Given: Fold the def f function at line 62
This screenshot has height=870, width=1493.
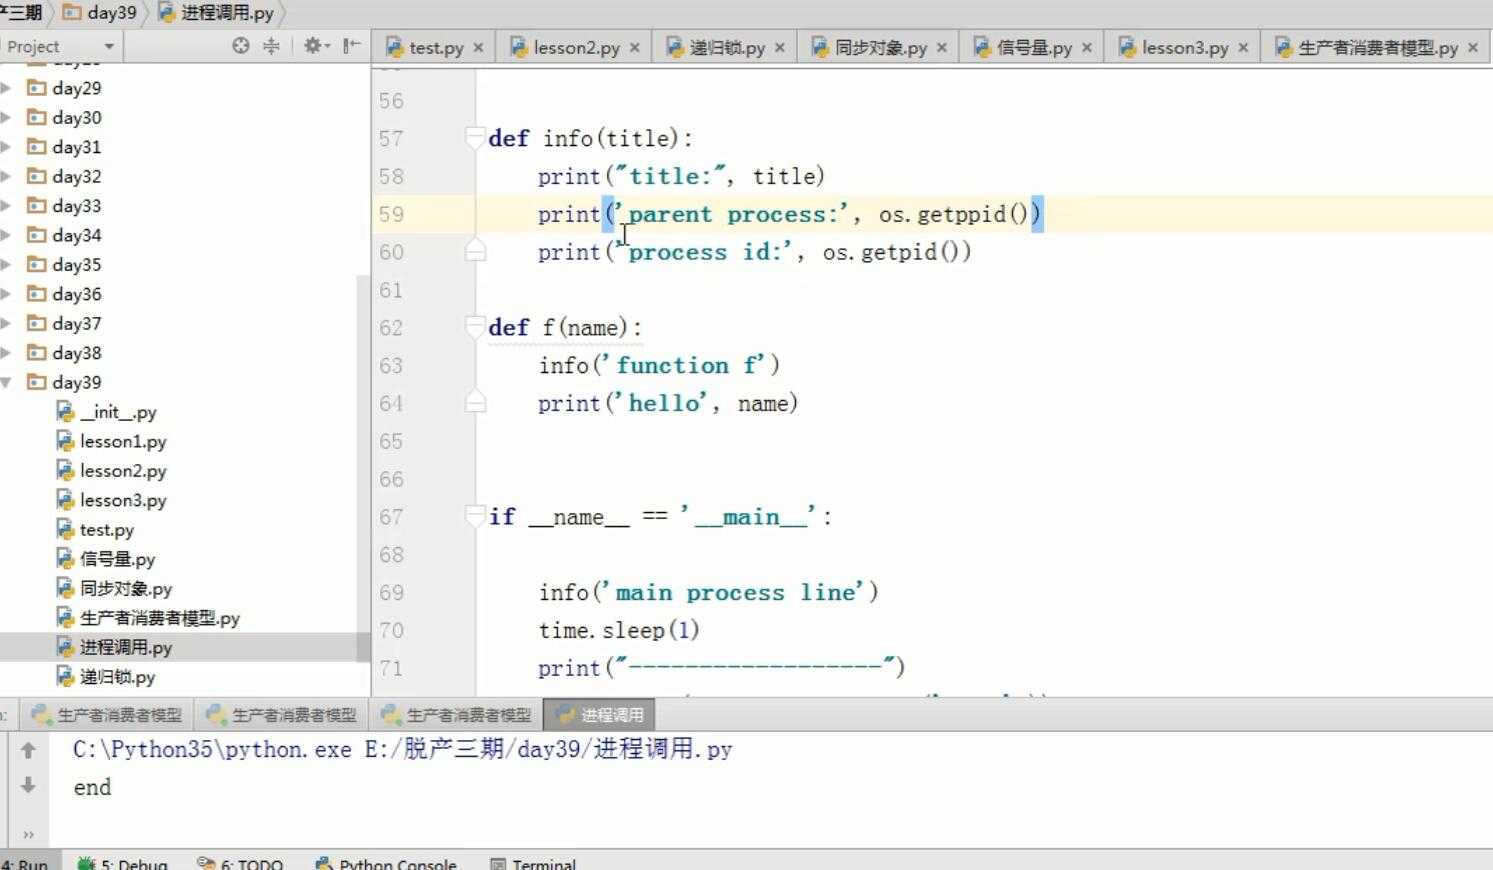Looking at the screenshot, I should pos(475,327).
